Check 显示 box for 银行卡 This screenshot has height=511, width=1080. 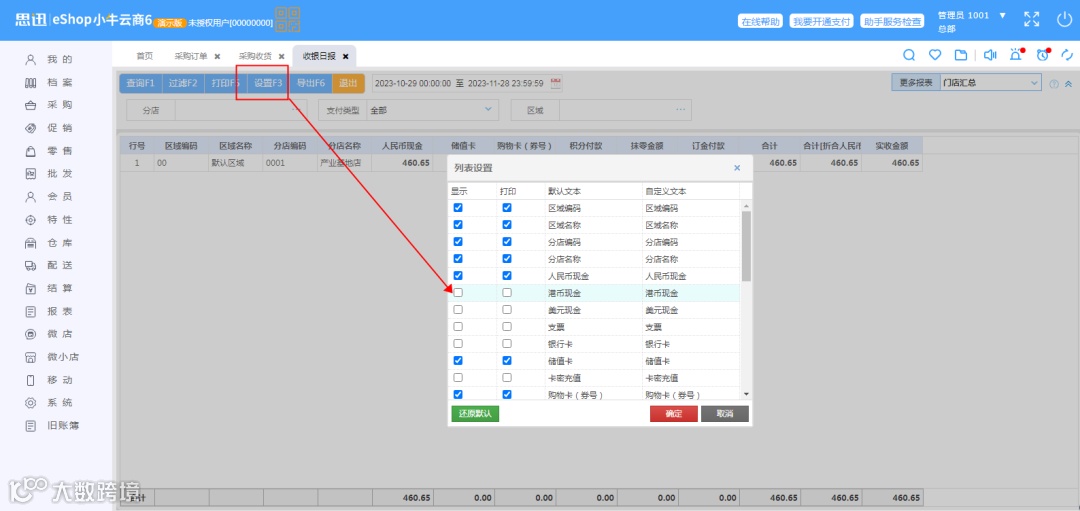(x=458, y=344)
